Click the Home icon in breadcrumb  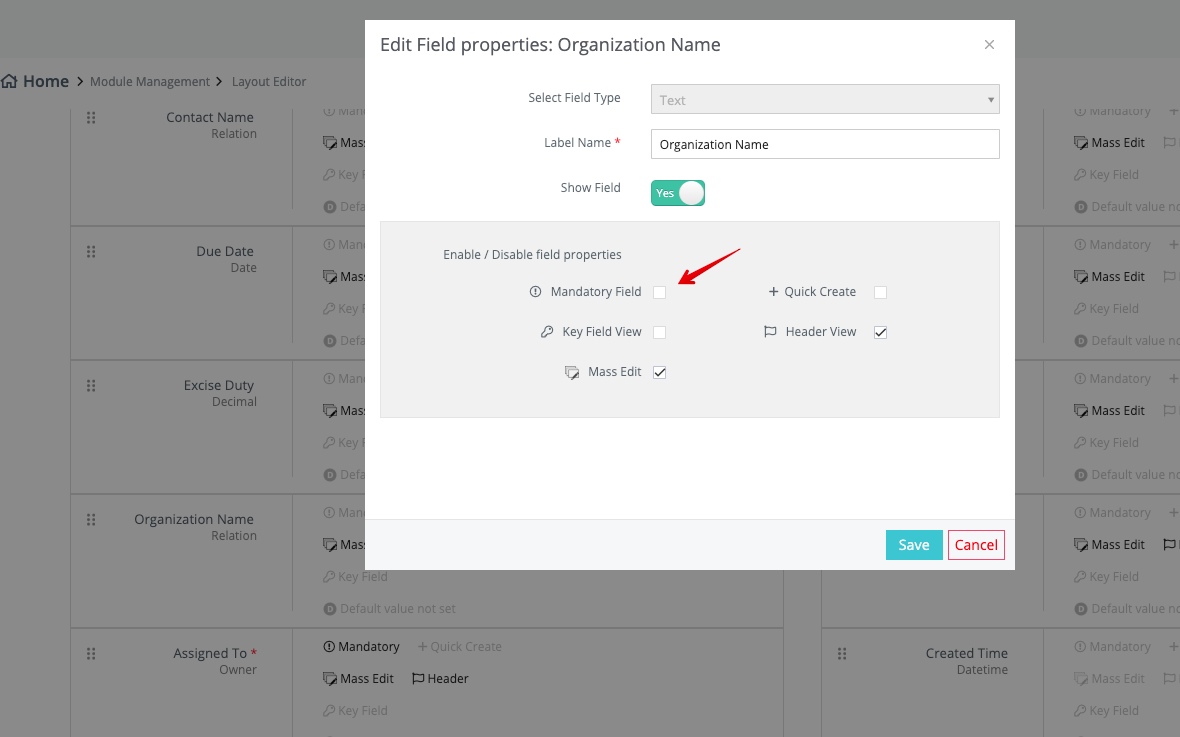point(10,82)
